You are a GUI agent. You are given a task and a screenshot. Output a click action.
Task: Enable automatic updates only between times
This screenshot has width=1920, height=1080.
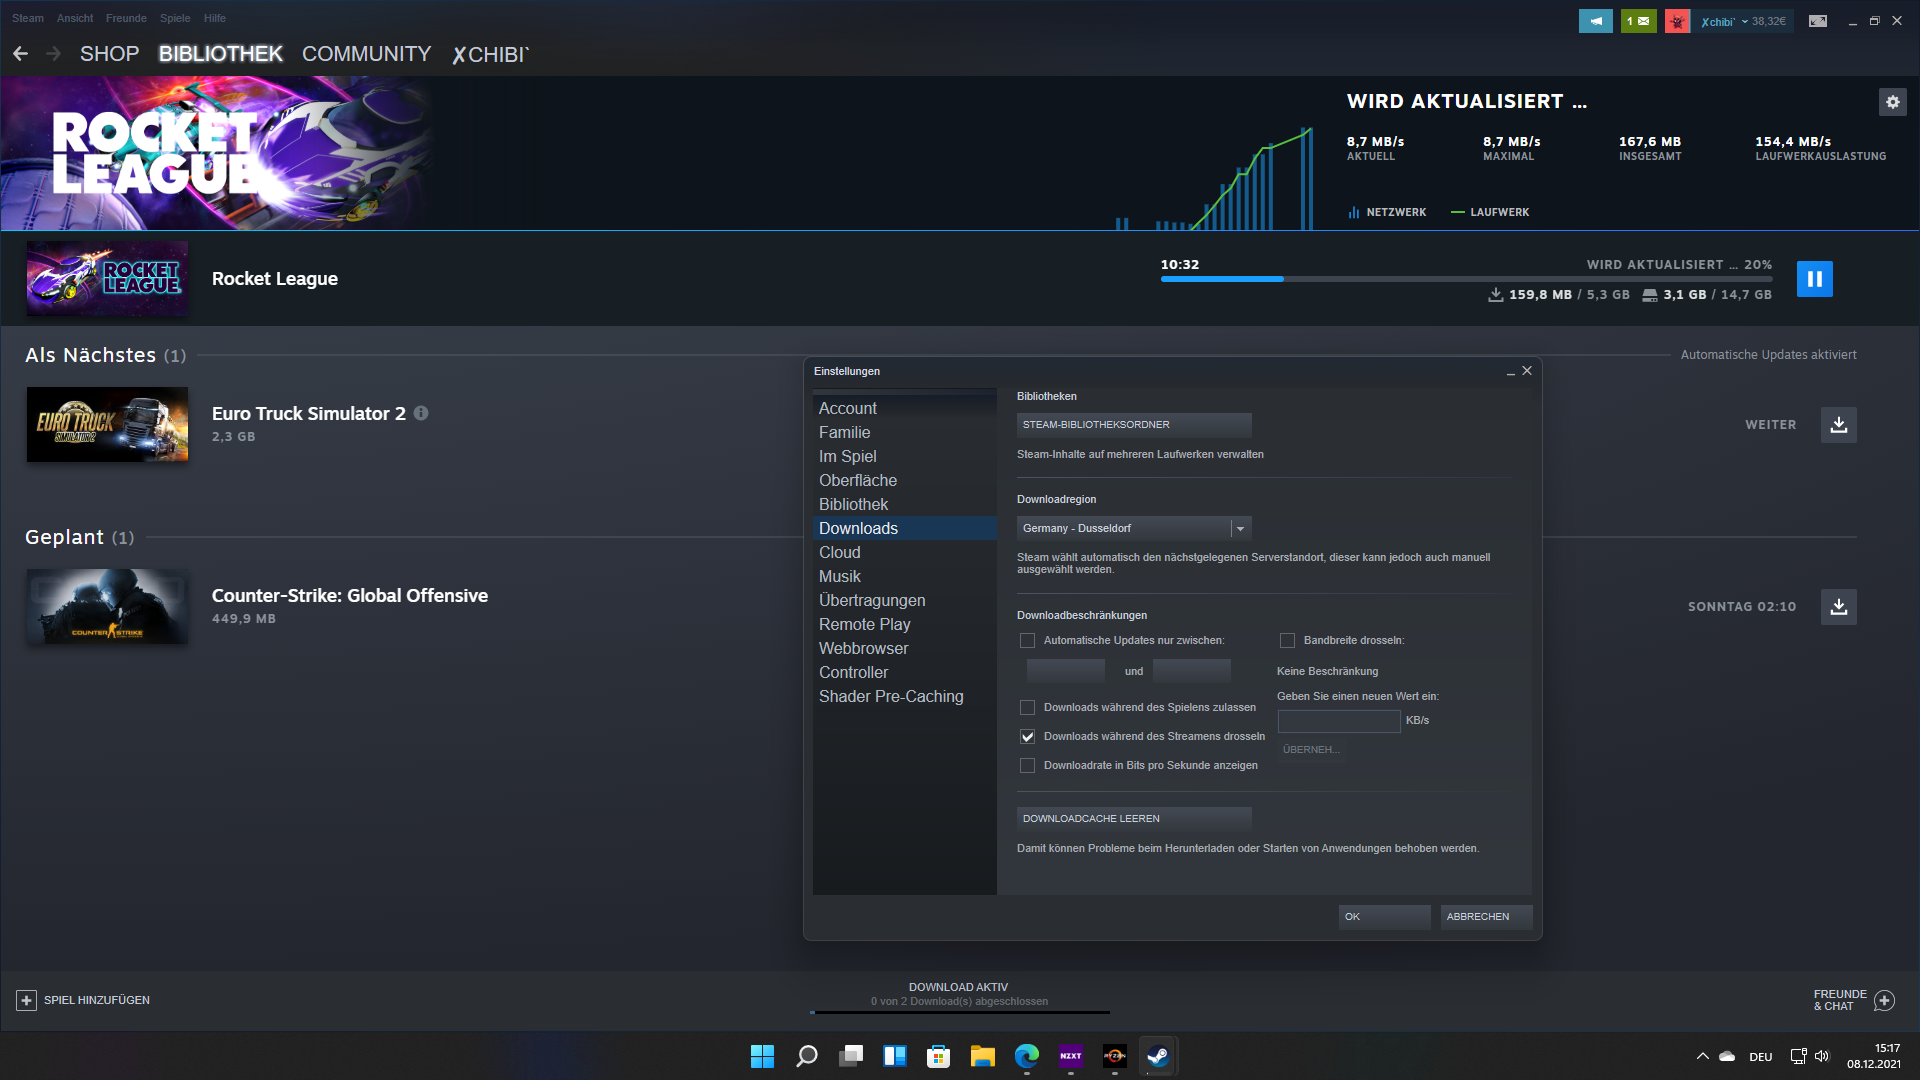tap(1027, 640)
